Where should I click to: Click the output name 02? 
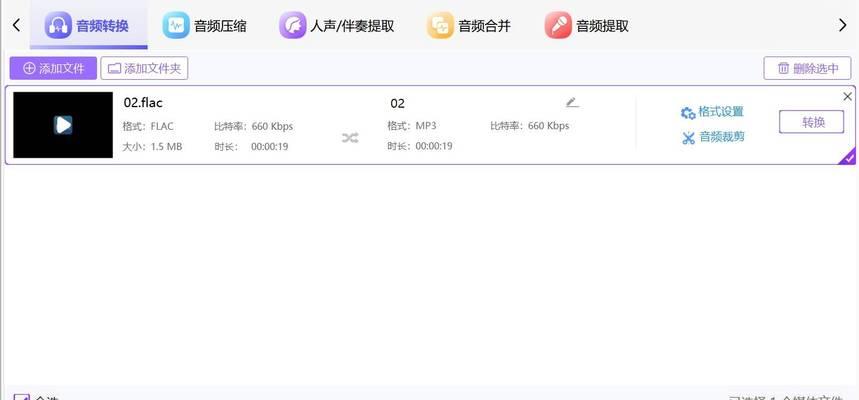(397, 104)
